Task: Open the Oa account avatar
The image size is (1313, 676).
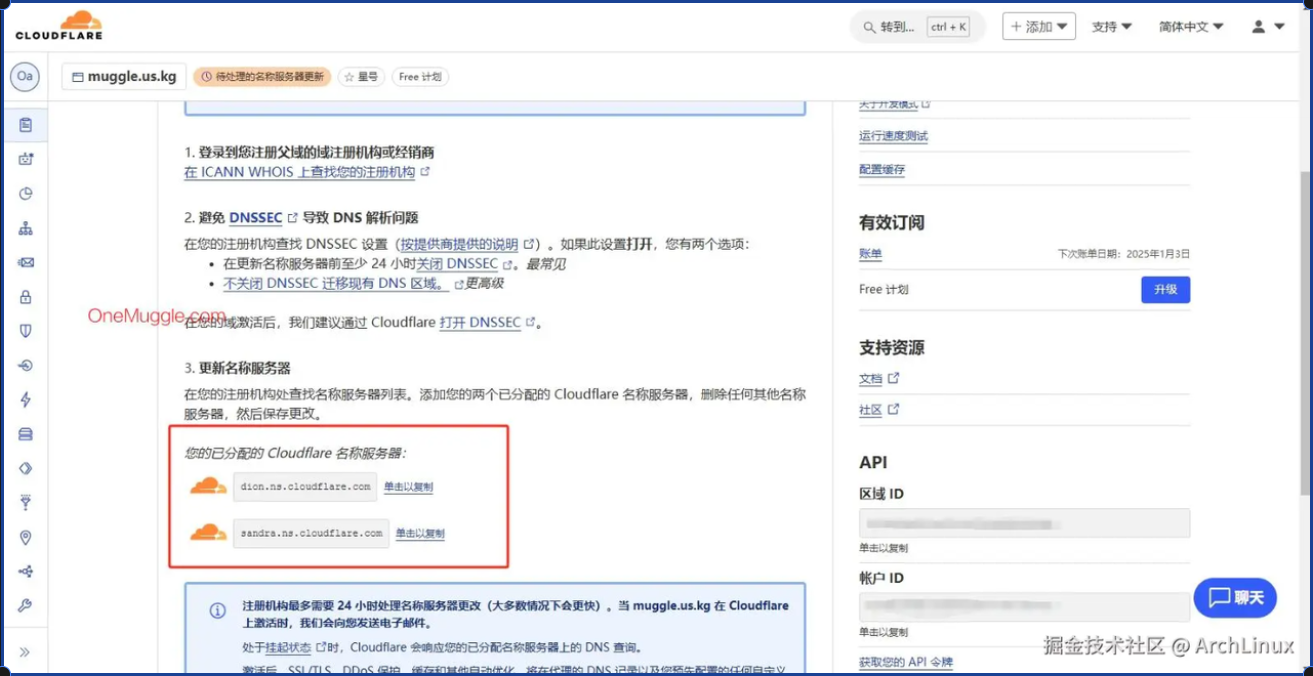Action: coord(25,76)
